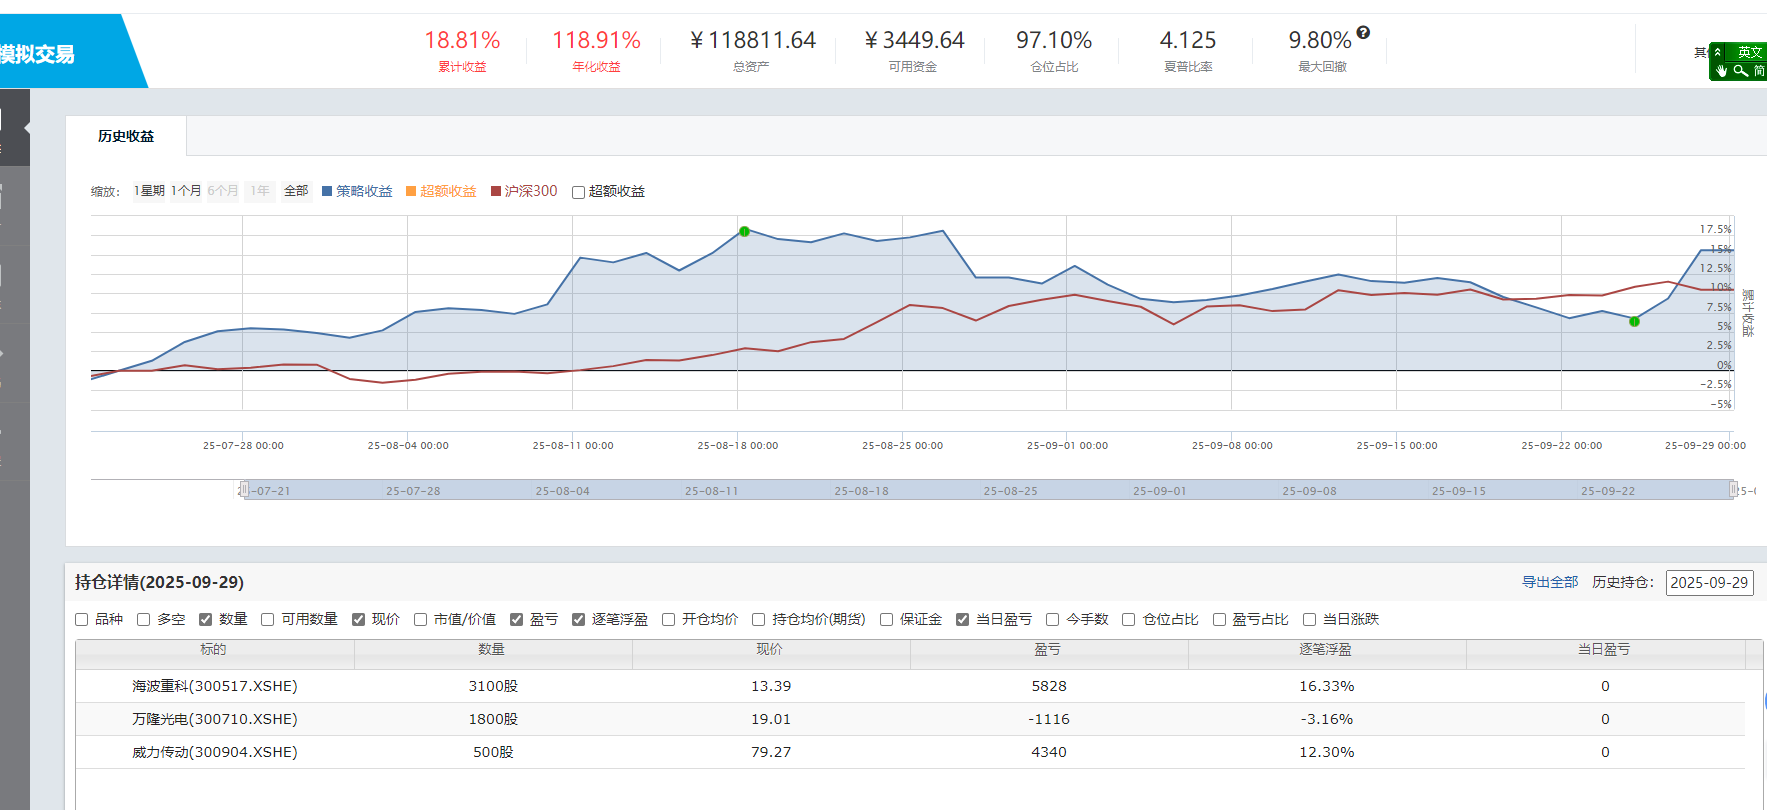
Task: Click the 导出全部 export link
Action: [x=1550, y=582]
